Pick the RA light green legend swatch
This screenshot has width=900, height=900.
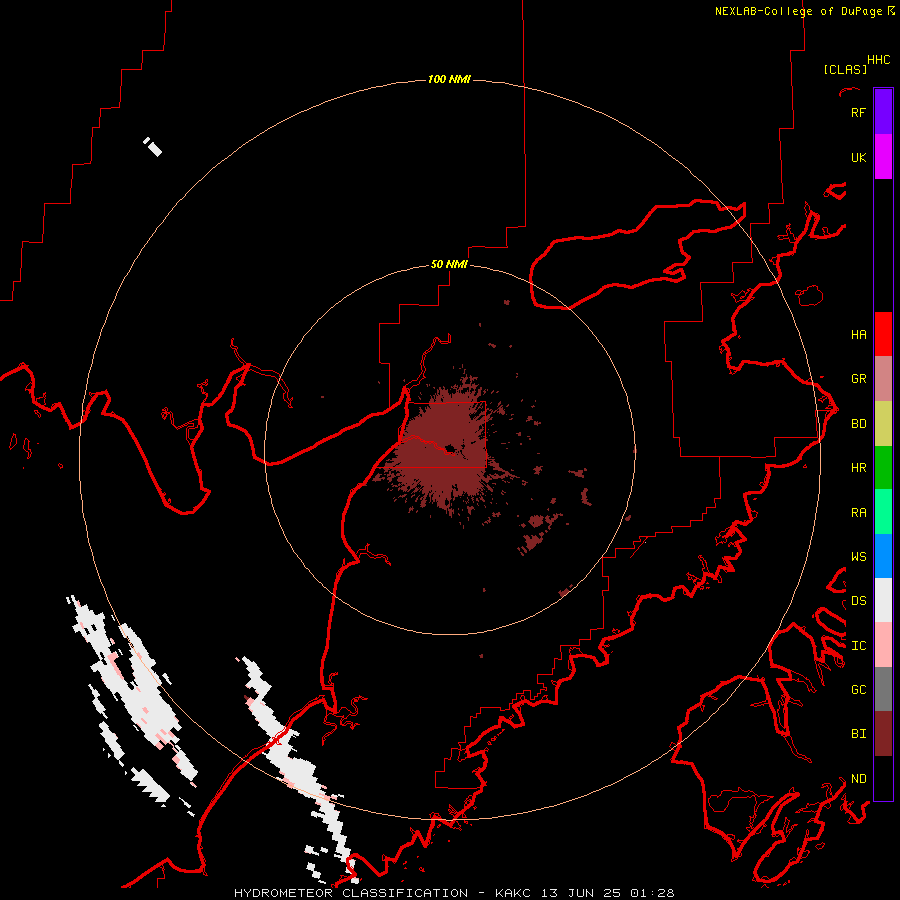pos(883,512)
